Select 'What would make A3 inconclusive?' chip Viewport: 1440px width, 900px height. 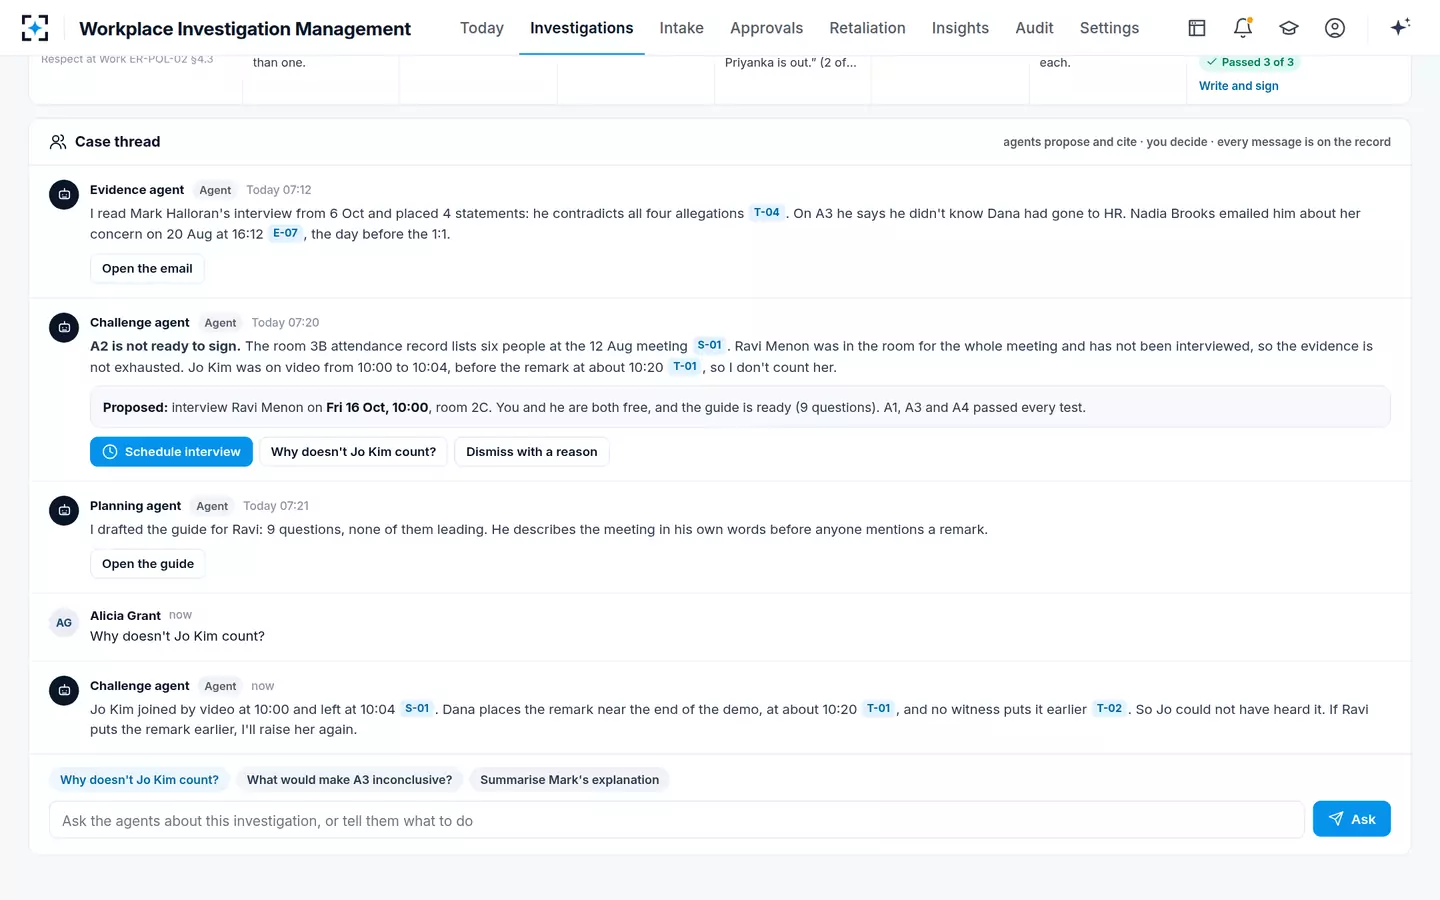[x=349, y=780]
